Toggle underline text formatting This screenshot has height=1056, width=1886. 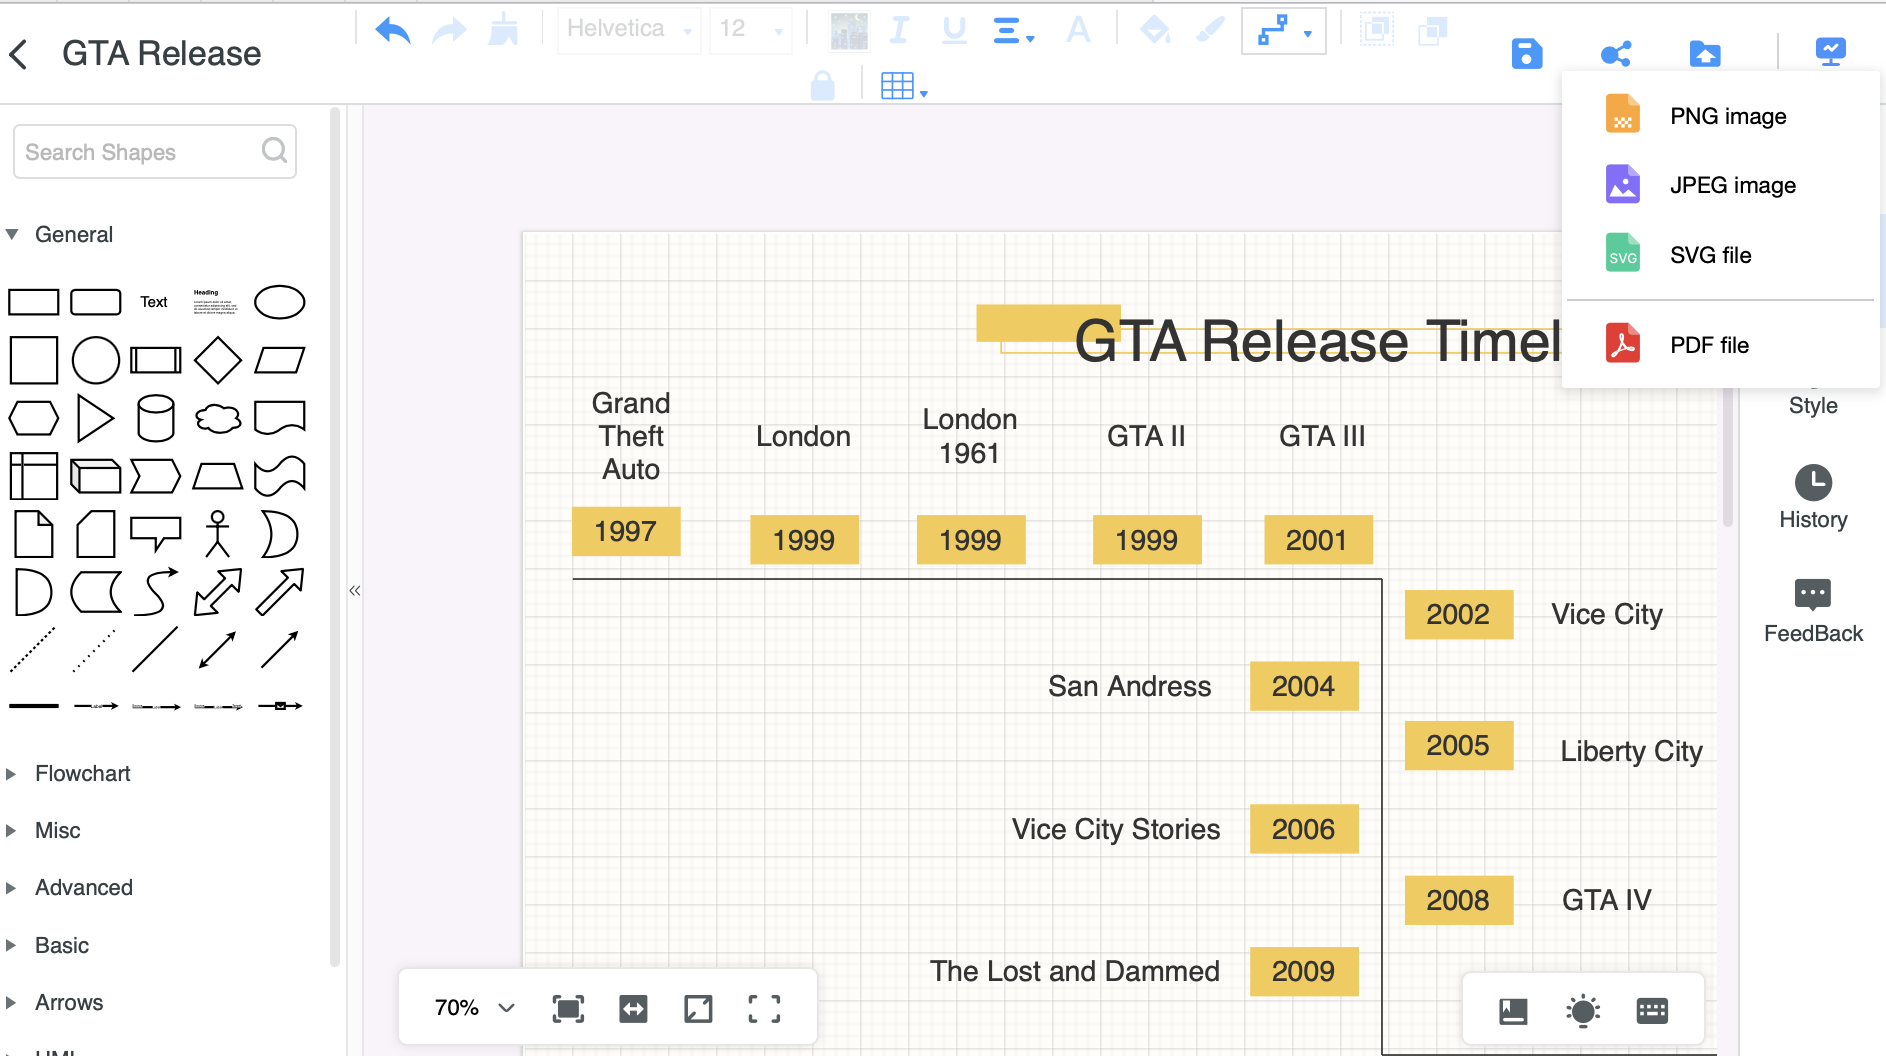954,30
